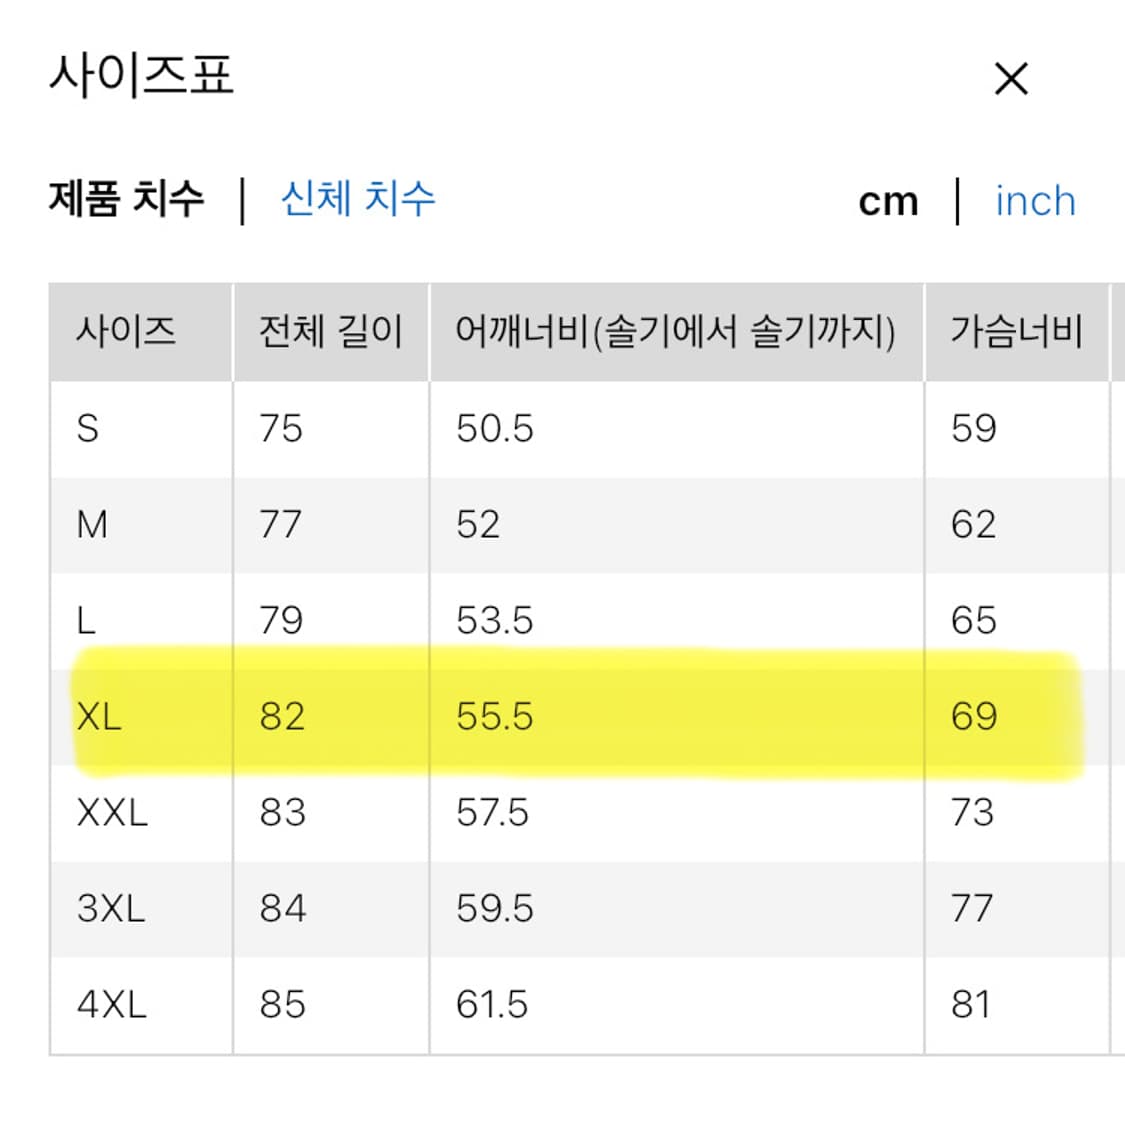Switch measurements to inch units

coord(1035,201)
